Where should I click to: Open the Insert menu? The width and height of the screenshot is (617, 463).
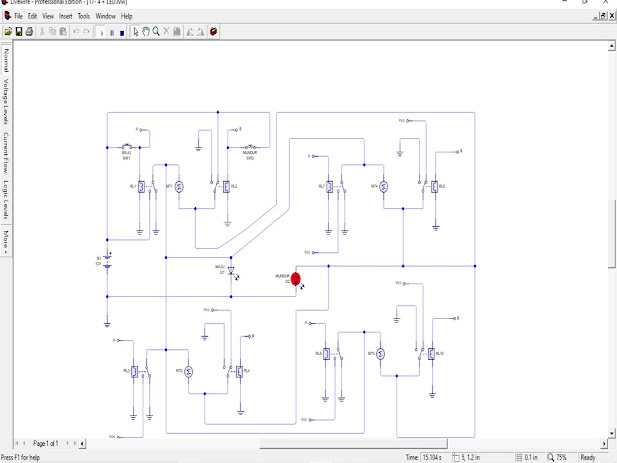[x=65, y=16]
